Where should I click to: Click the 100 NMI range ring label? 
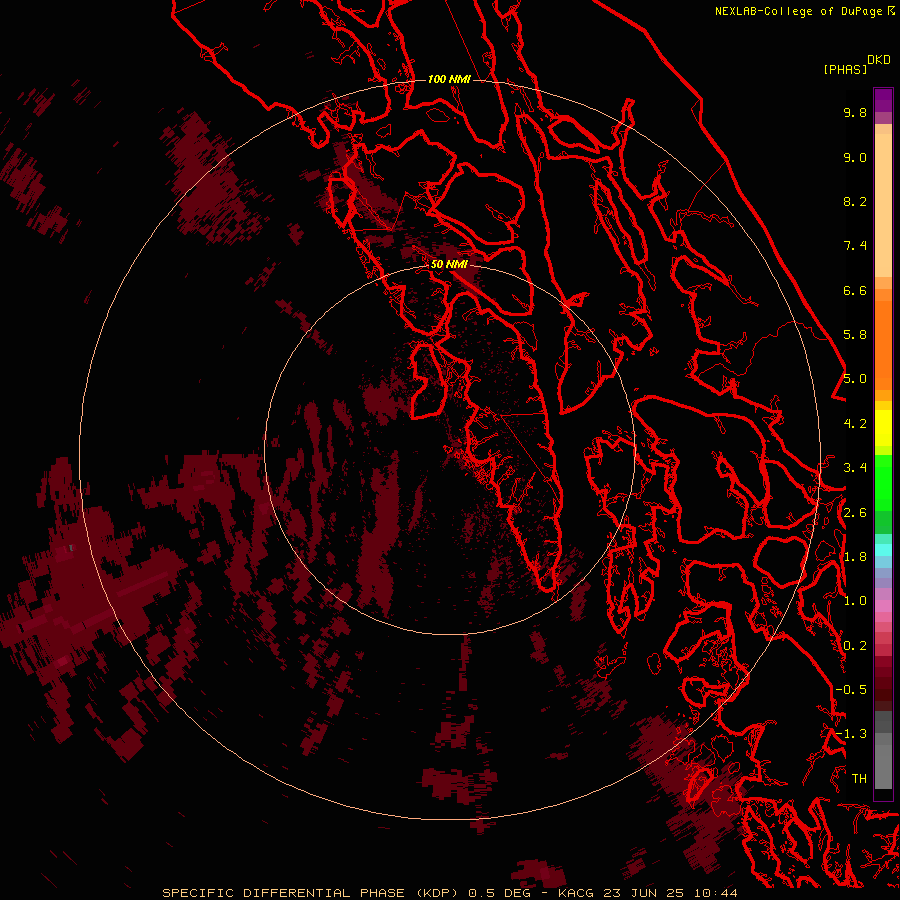(x=449, y=79)
